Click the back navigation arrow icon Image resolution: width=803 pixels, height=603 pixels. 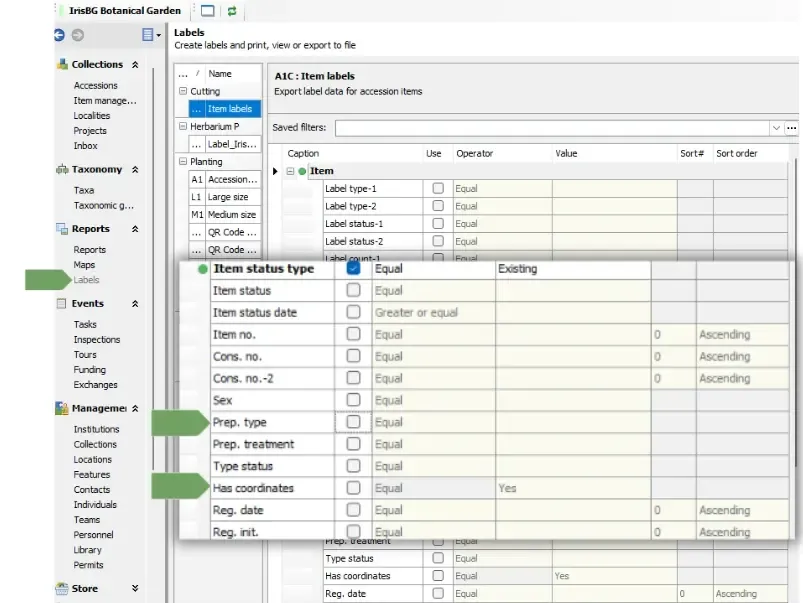(x=59, y=35)
